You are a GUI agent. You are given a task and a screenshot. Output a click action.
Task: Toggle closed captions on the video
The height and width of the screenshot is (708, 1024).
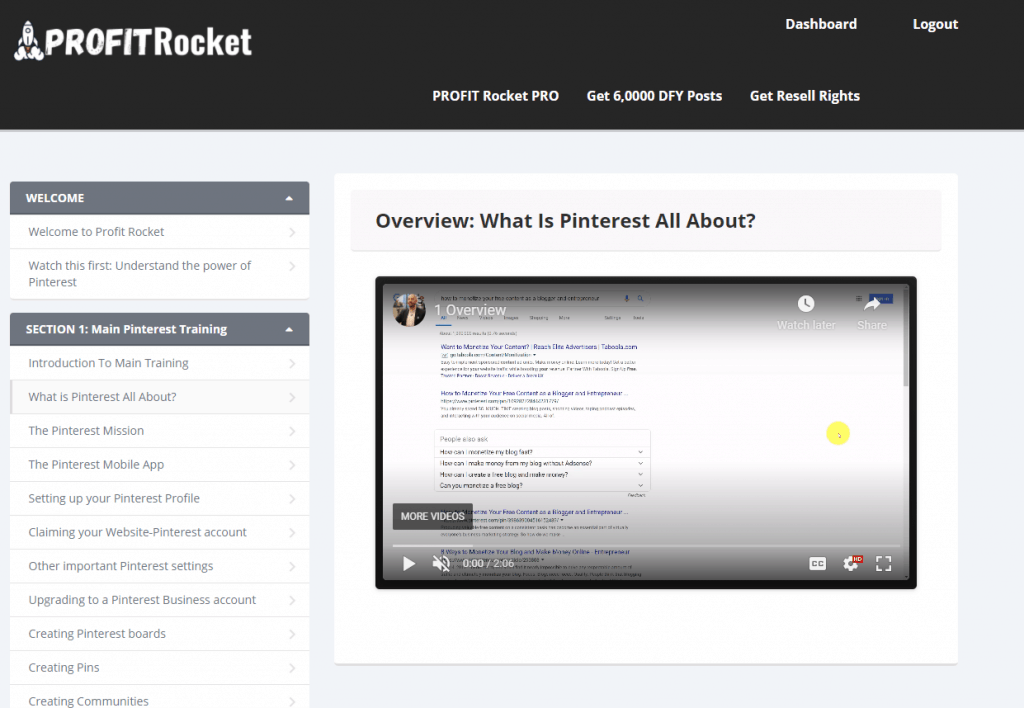(817, 563)
